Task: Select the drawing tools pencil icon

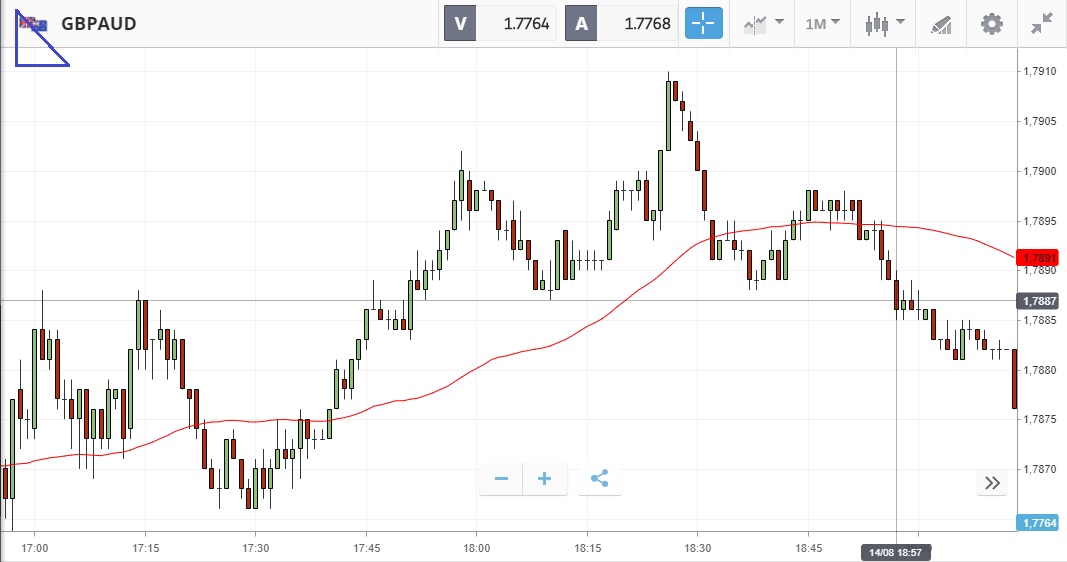Action: coord(941,23)
